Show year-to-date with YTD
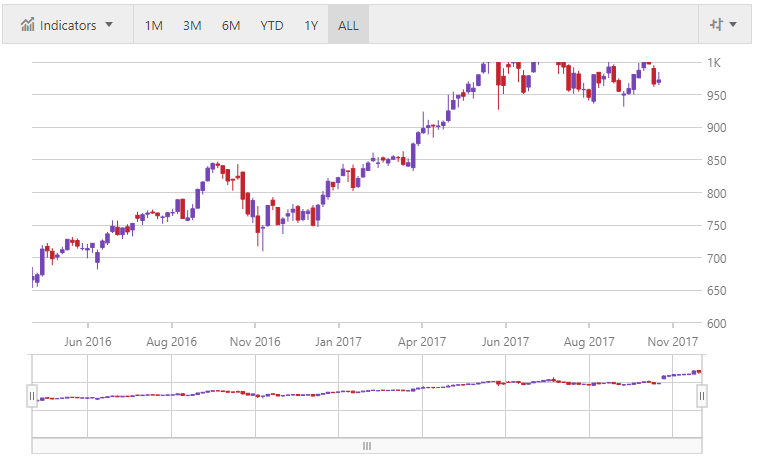 click(271, 25)
